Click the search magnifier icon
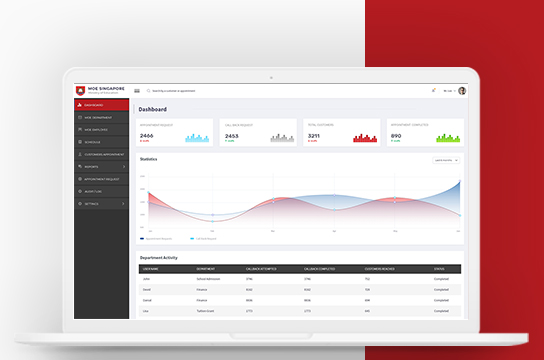Image resolution: width=544 pixels, height=360 pixels. 148,91
